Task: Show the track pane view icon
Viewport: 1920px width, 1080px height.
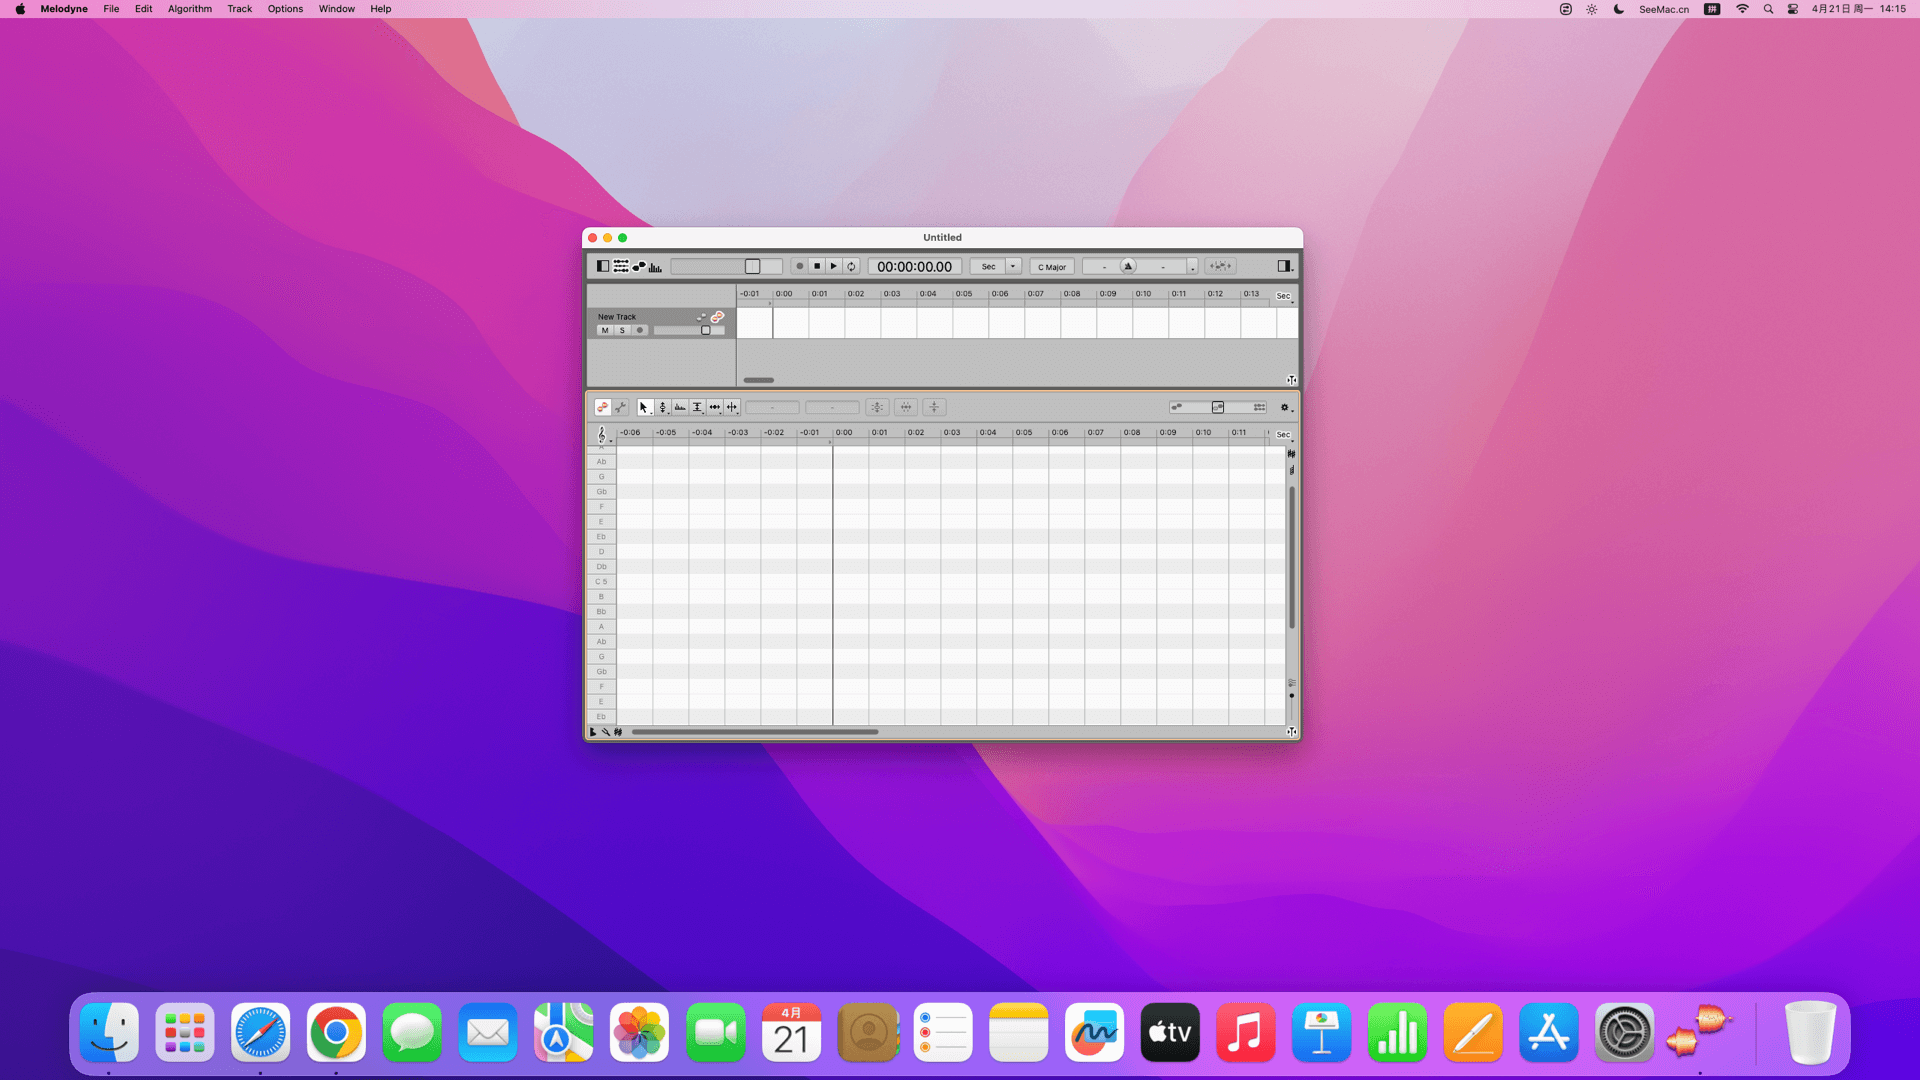Action: (621, 266)
